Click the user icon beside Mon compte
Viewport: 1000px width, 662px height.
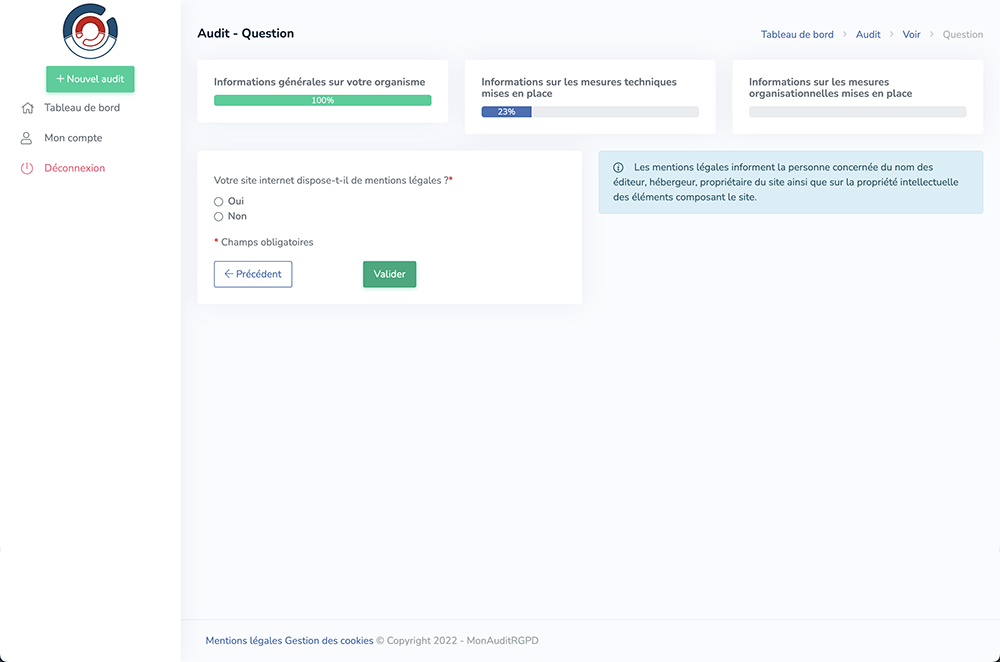click(27, 138)
